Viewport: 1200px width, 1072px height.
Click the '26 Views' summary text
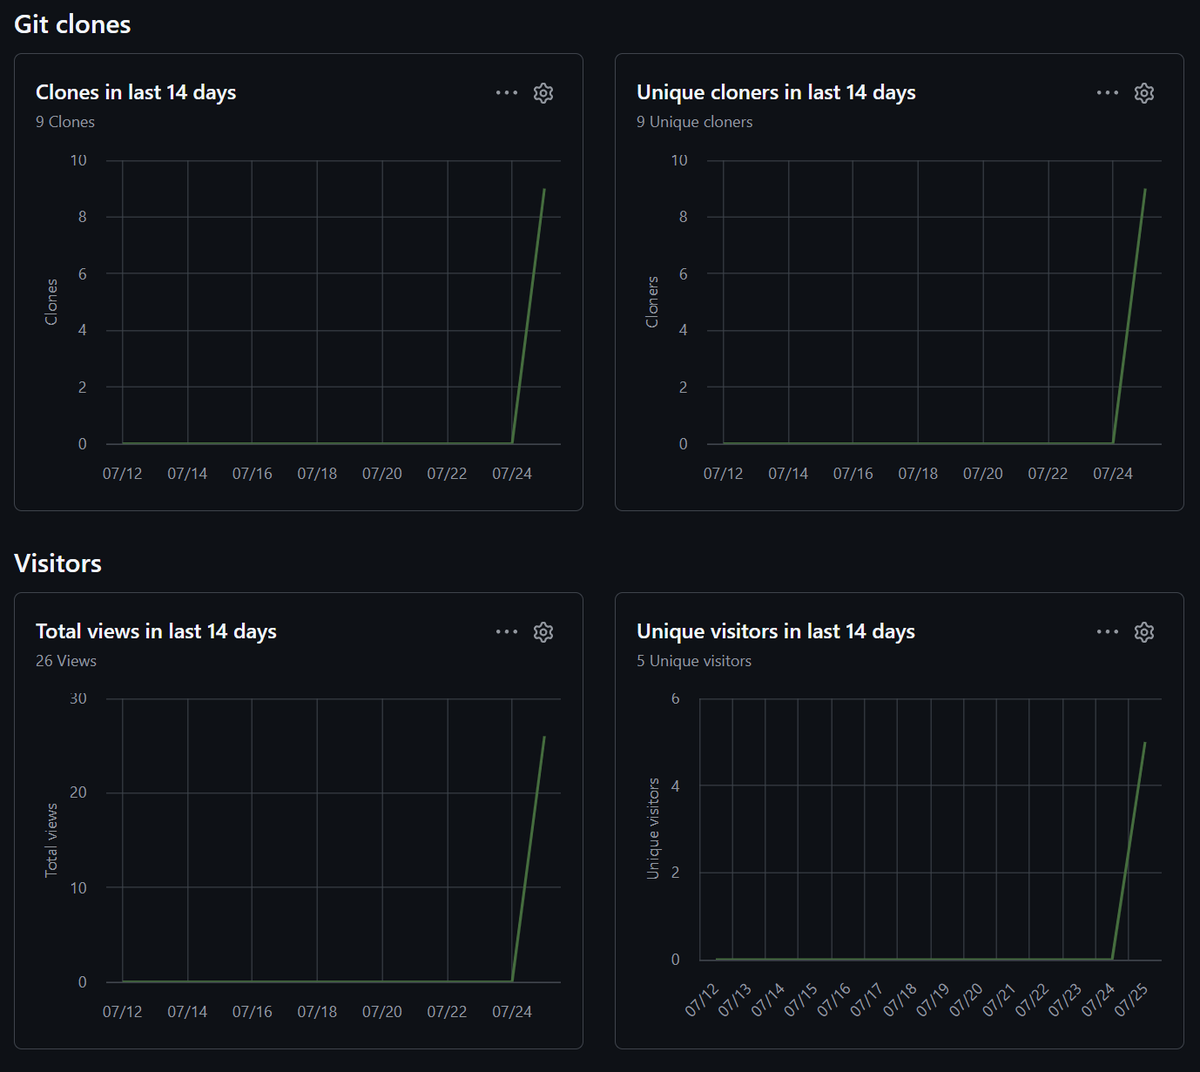coord(66,661)
